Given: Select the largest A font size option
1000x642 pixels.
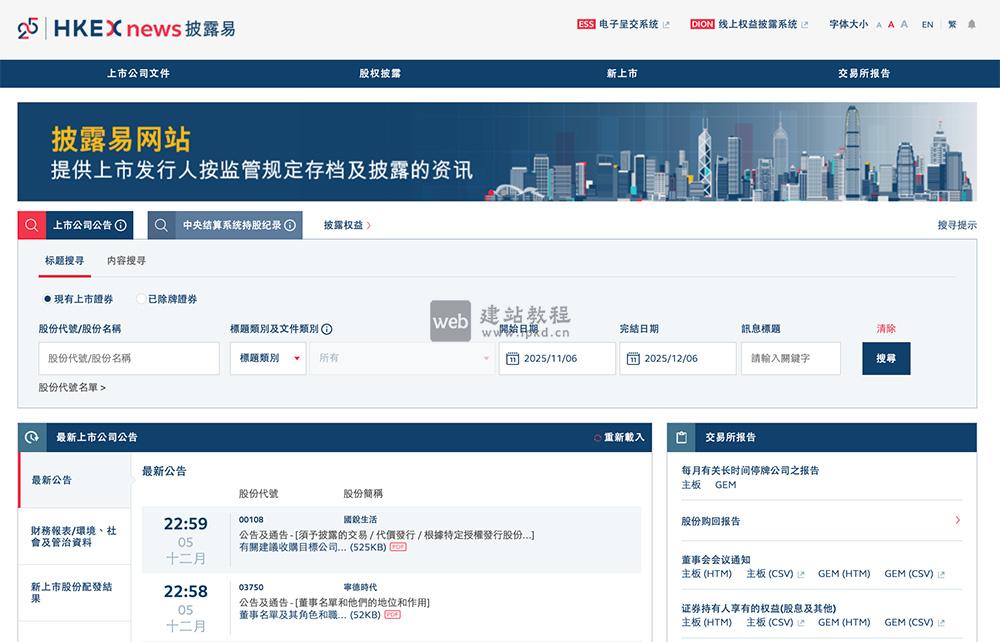Looking at the screenshot, I should (x=903, y=24).
